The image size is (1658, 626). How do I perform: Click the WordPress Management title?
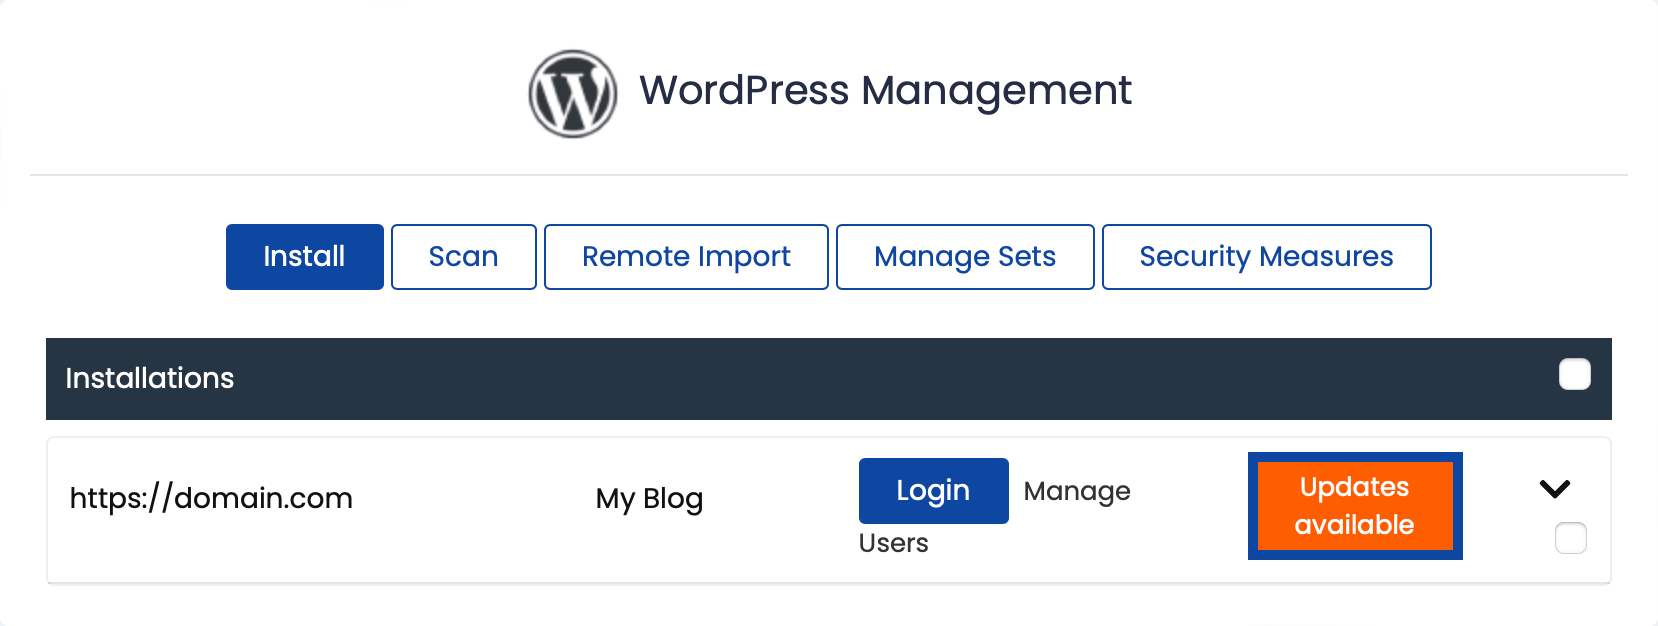(x=885, y=91)
